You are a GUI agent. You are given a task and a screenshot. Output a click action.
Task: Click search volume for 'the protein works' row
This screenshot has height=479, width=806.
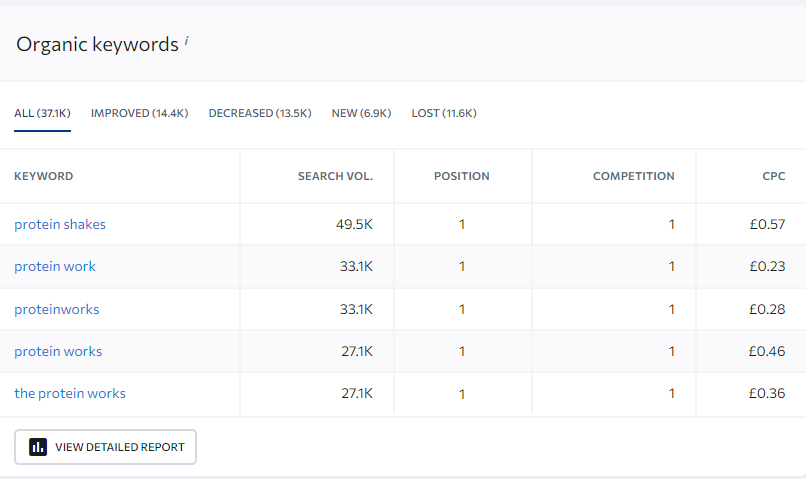pos(357,394)
